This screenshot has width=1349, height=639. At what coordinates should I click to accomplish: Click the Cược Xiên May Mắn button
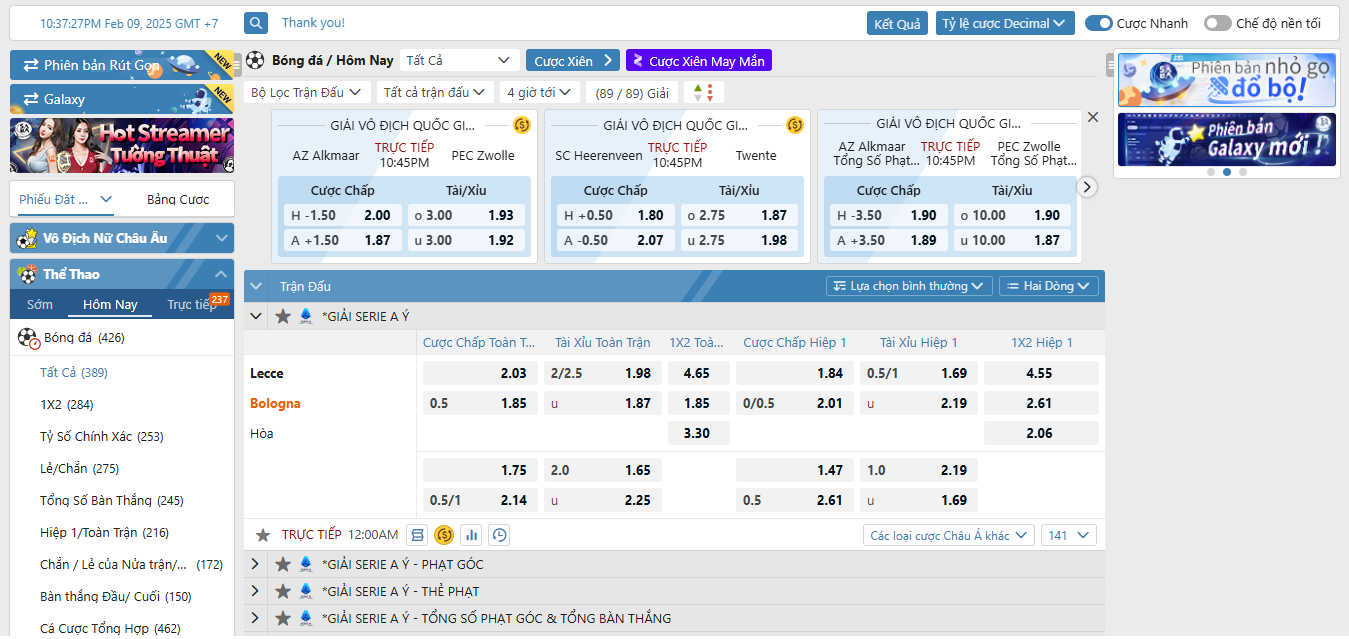(x=698, y=61)
